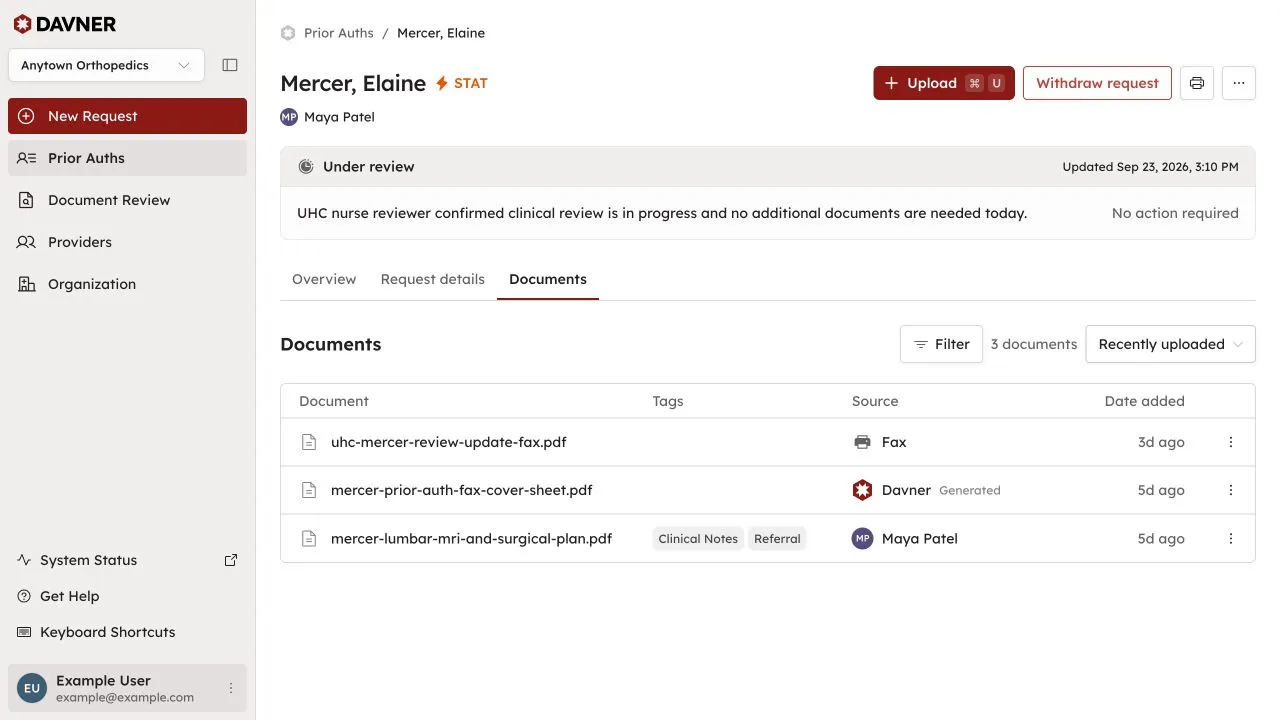Expand the Anytown Orthopedics organization dropdown
This screenshot has height=720, width=1280.
coord(106,65)
